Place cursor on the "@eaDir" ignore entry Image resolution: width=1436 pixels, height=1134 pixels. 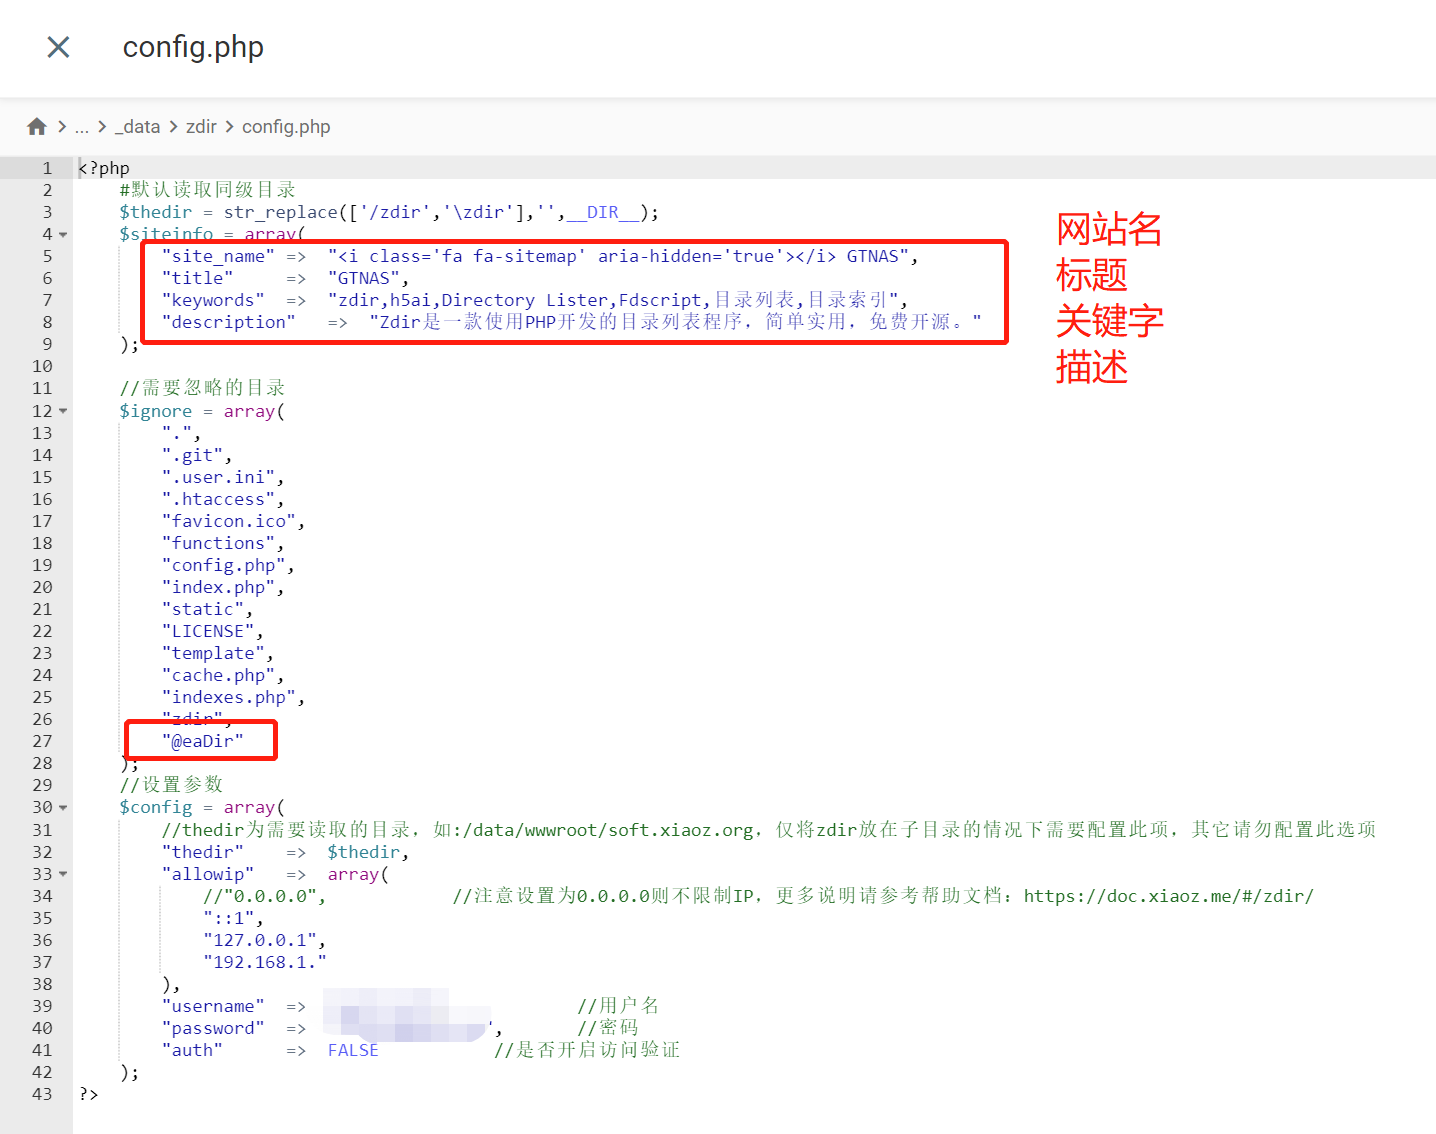pos(203,741)
